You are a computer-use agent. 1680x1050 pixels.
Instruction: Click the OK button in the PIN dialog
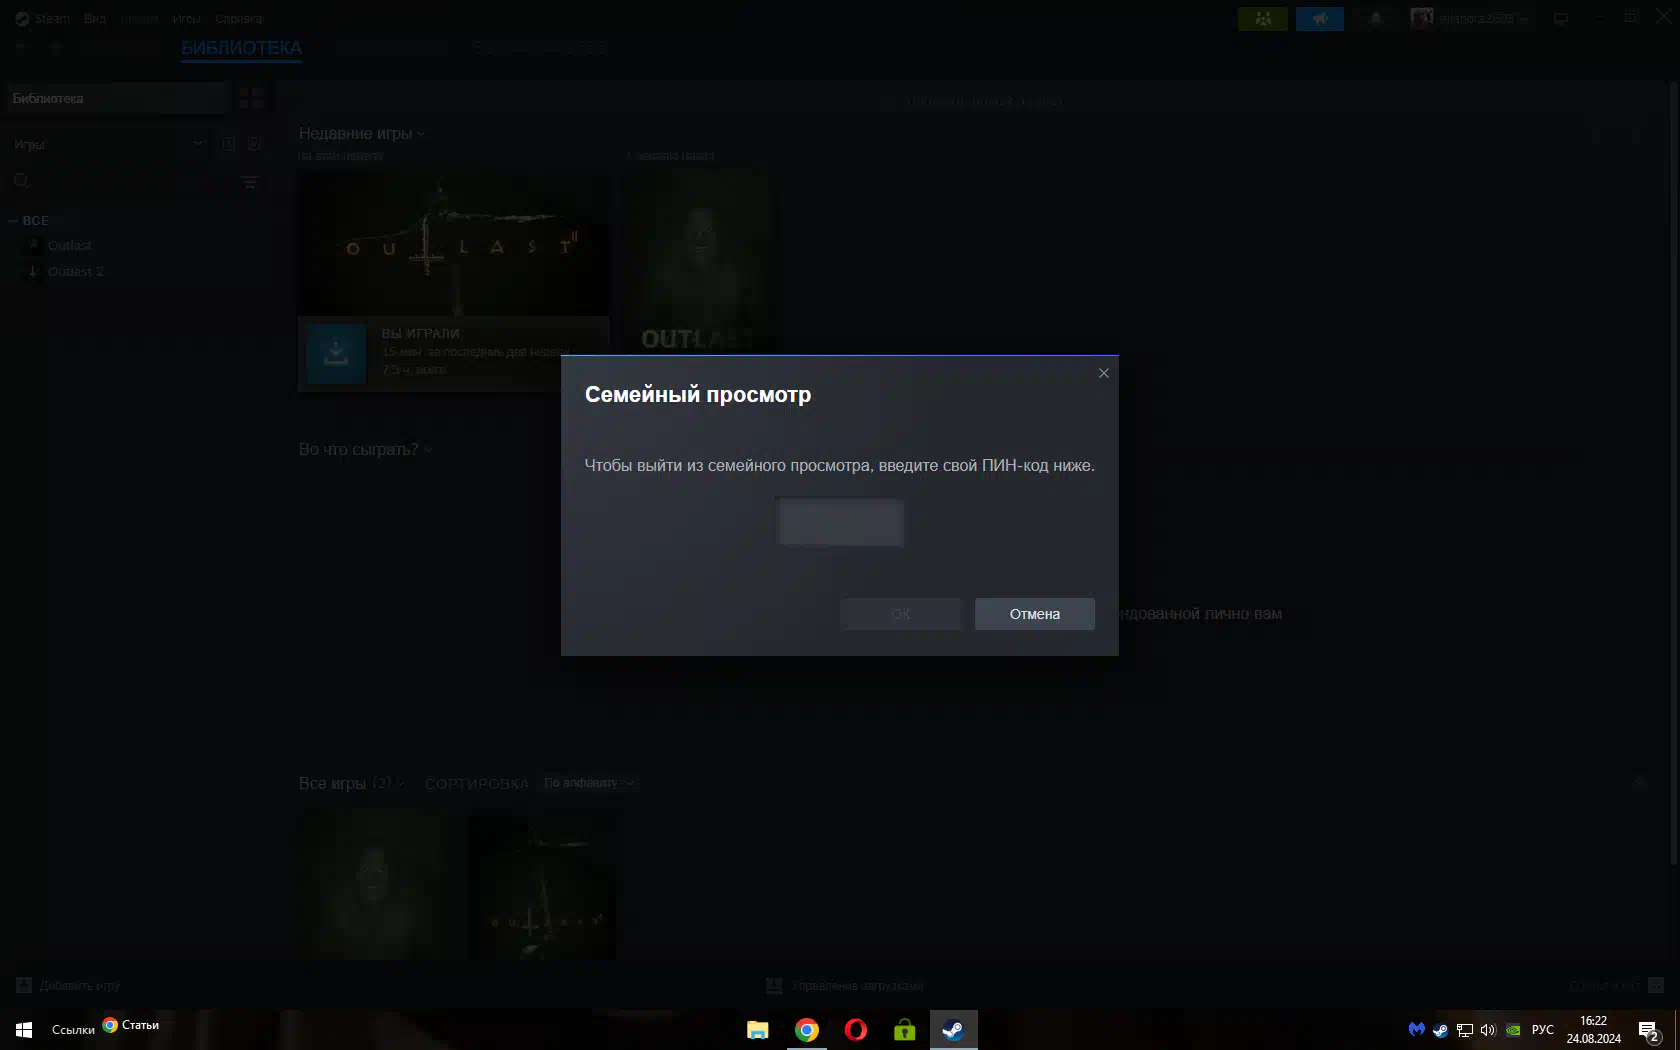[x=901, y=614]
